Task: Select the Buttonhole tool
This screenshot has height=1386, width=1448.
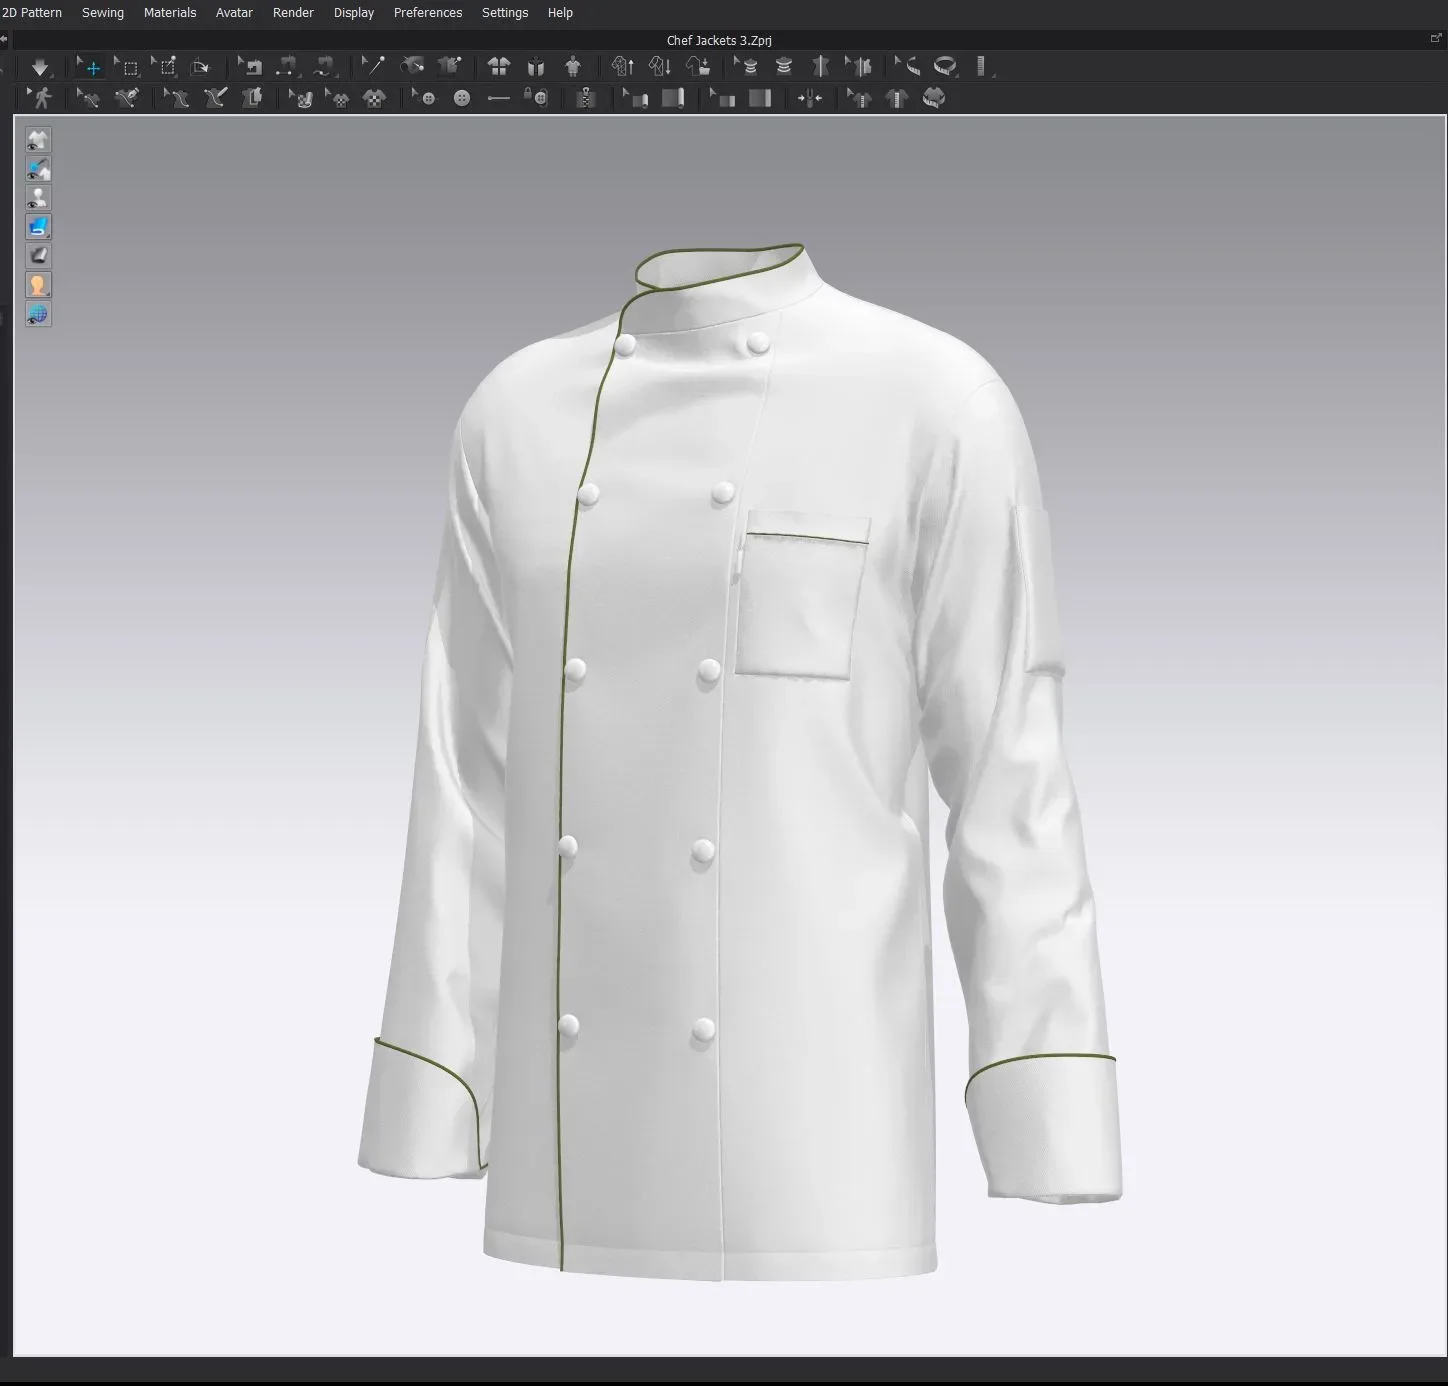Action: point(498,97)
